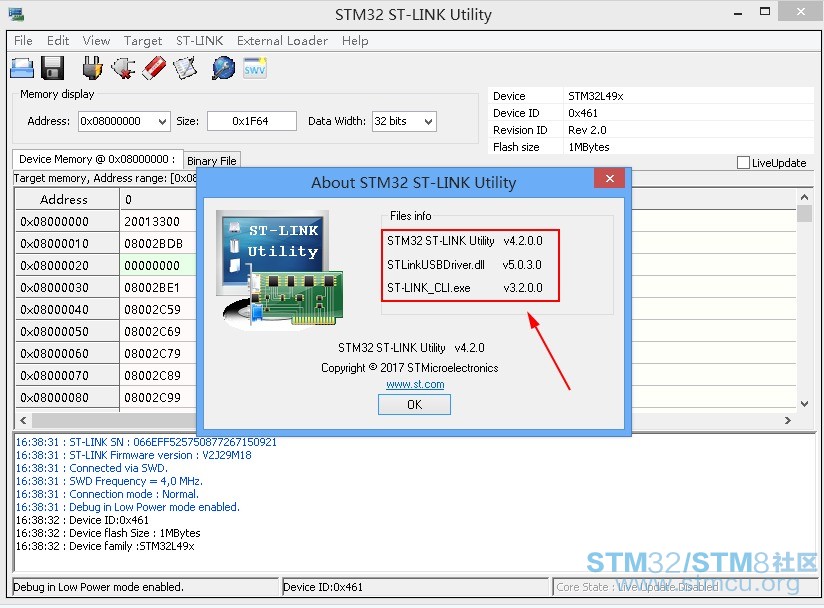Click memory table scroll up arrow
This screenshot has height=608, width=824.
[x=804, y=197]
